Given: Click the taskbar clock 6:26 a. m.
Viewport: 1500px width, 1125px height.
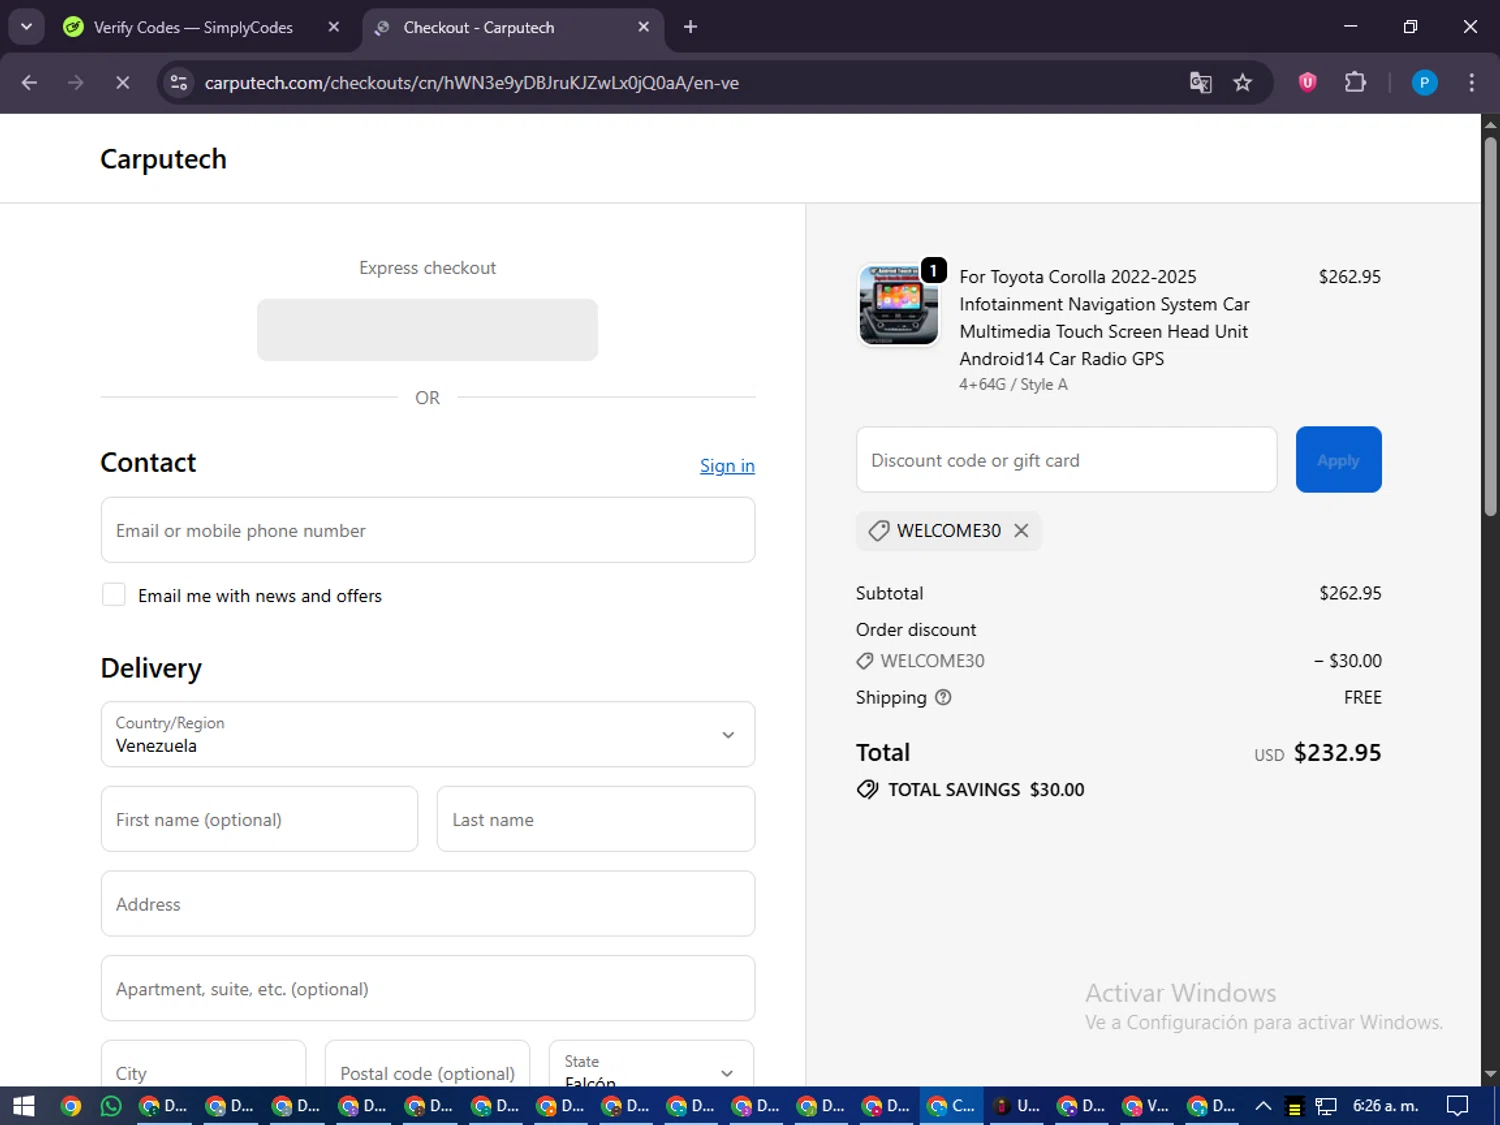Looking at the screenshot, I should (1385, 1106).
